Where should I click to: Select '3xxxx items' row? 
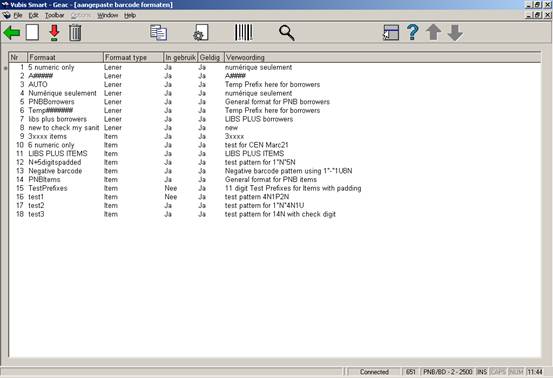pos(275,136)
